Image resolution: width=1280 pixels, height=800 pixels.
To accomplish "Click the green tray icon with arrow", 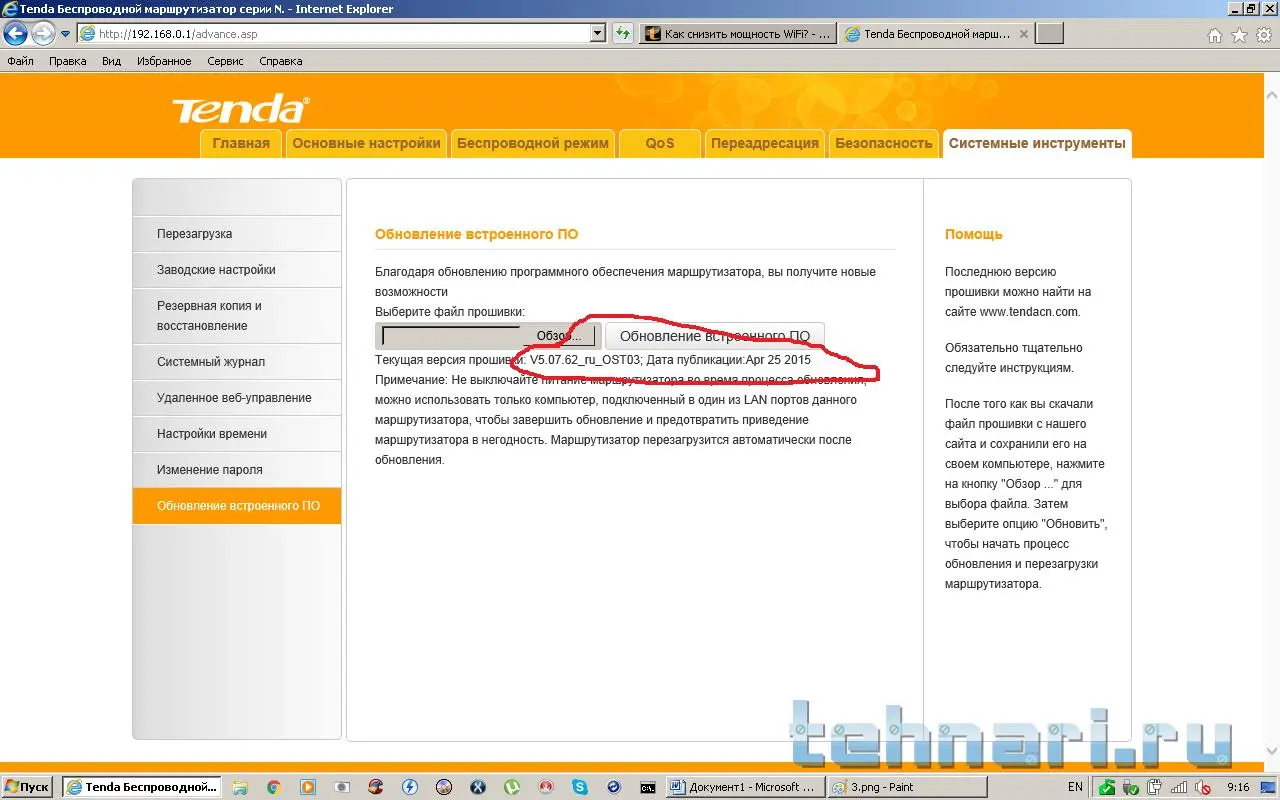I will (x=1108, y=787).
